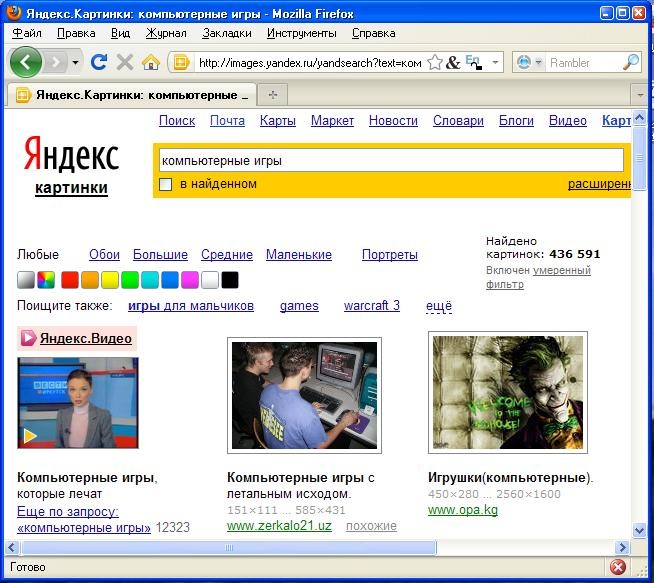The image size is (654, 583).
Task: Open the Joker game image thumbnail
Action: coord(508,392)
